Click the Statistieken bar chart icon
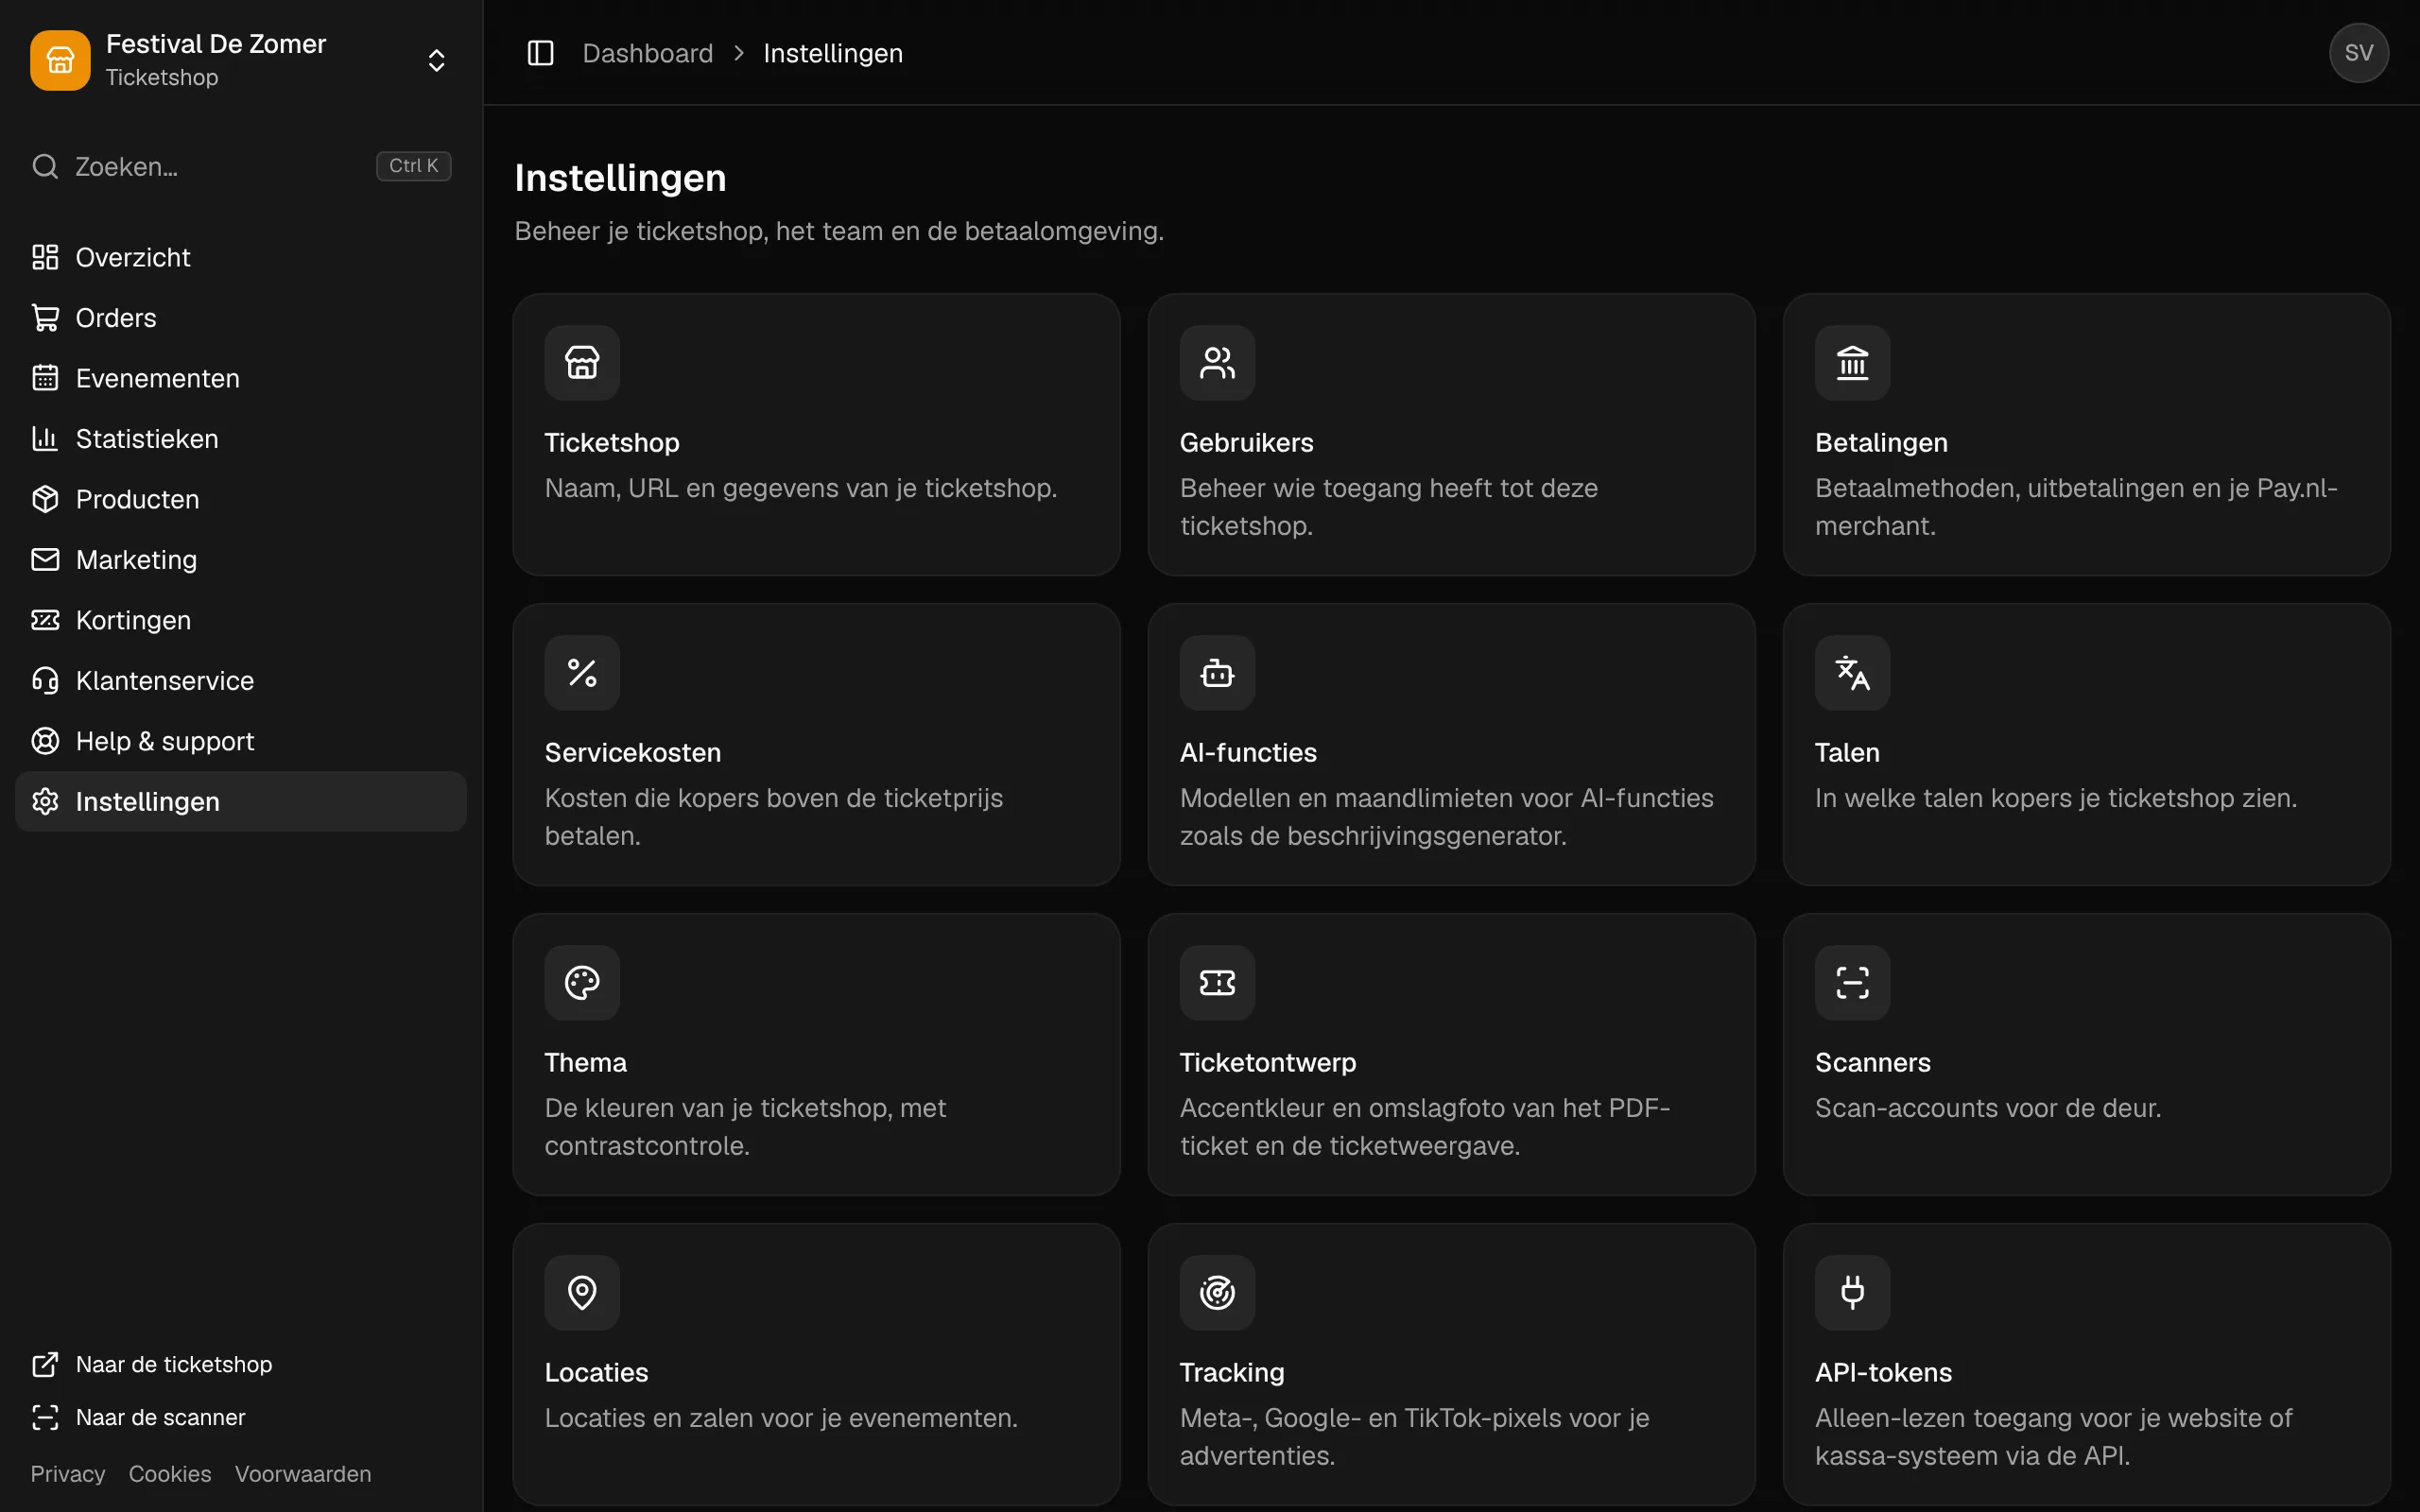Viewport: 2420px width, 1512px height. point(45,439)
